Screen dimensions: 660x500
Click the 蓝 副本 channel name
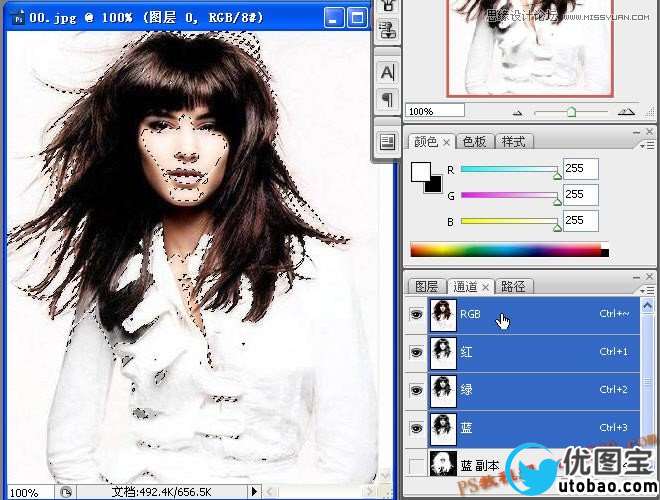(x=479, y=466)
